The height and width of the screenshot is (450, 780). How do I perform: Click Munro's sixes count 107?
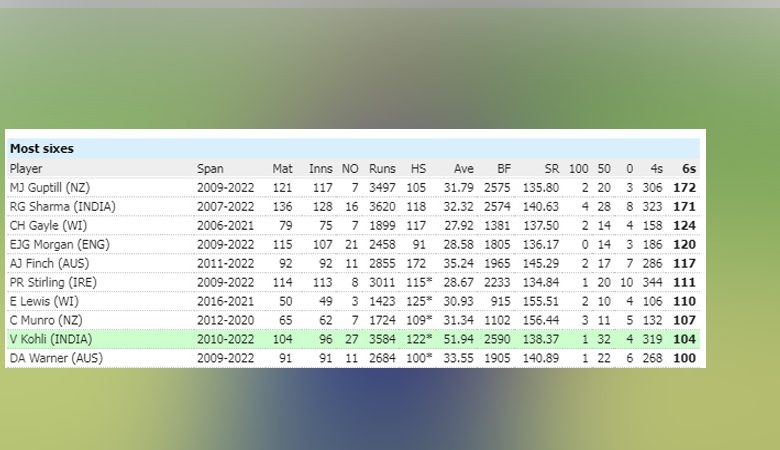[x=684, y=320]
